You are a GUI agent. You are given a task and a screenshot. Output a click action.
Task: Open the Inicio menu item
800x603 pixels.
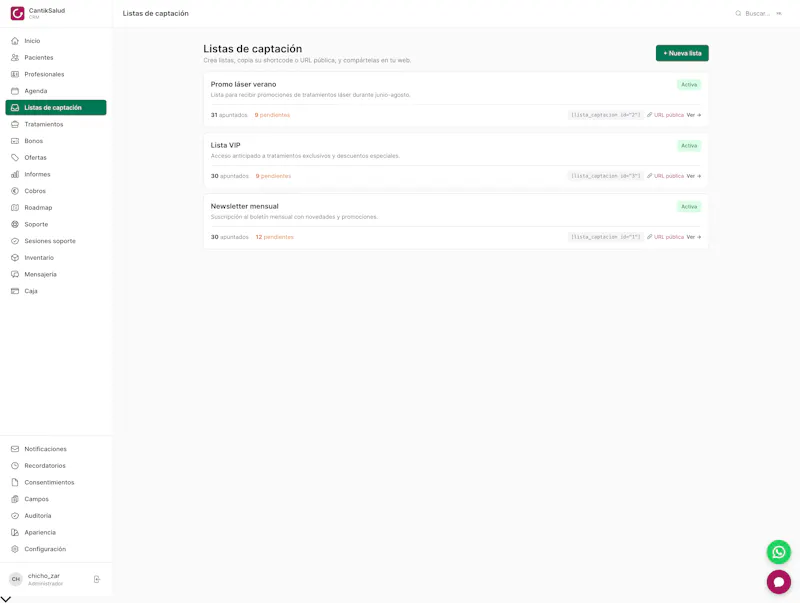point(56,41)
